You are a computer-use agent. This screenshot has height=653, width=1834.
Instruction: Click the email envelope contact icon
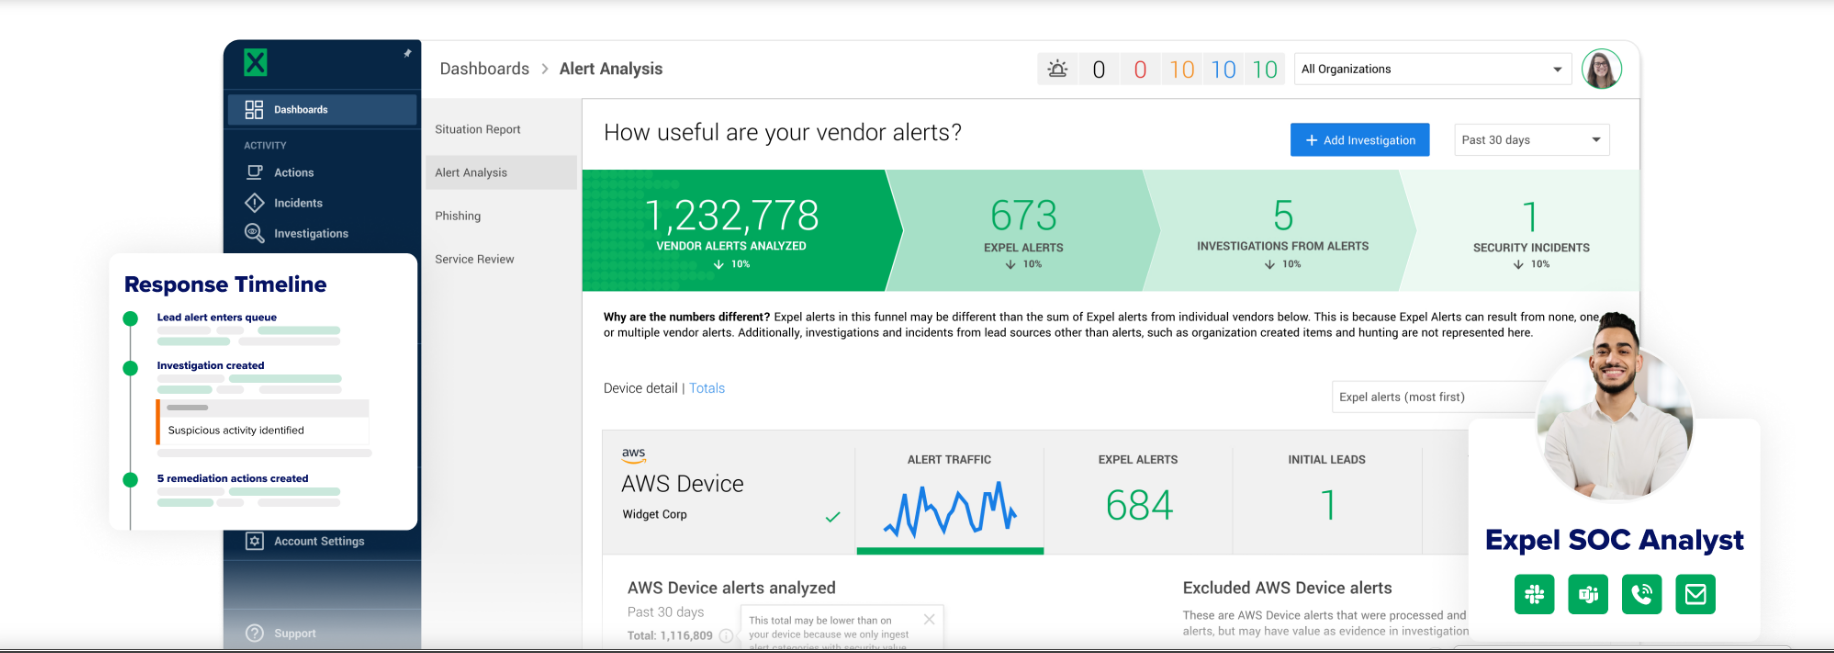pos(1696,594)
